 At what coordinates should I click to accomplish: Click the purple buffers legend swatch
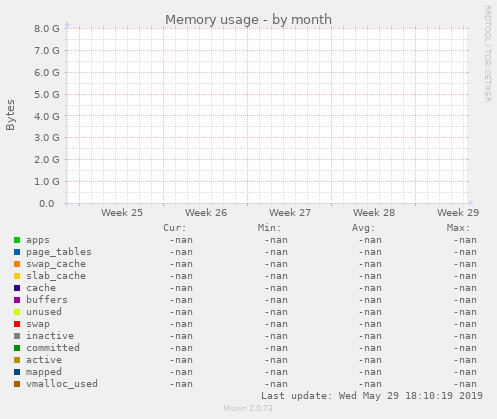(x=17, y=300)
